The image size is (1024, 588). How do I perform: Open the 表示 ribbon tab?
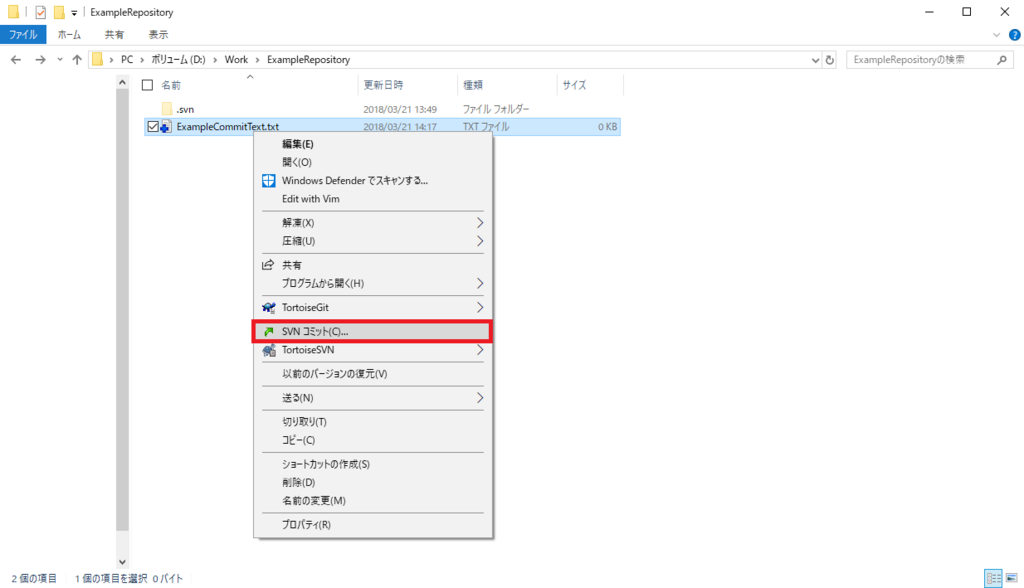click(158, 35)
